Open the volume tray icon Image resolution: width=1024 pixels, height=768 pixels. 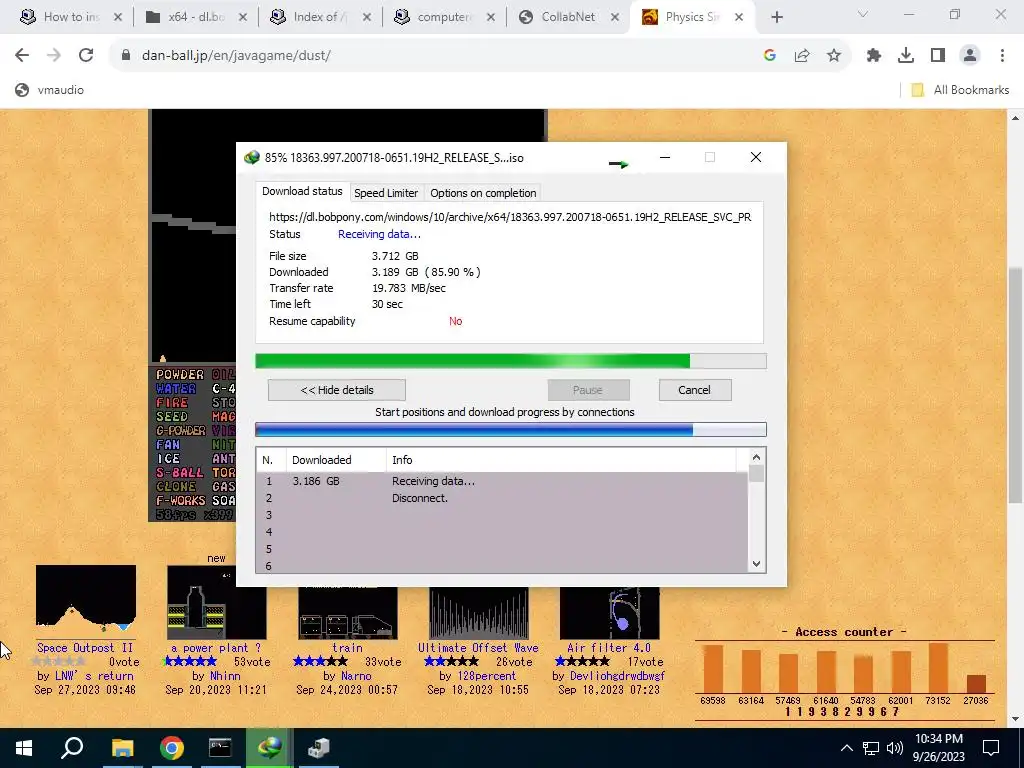895,748
